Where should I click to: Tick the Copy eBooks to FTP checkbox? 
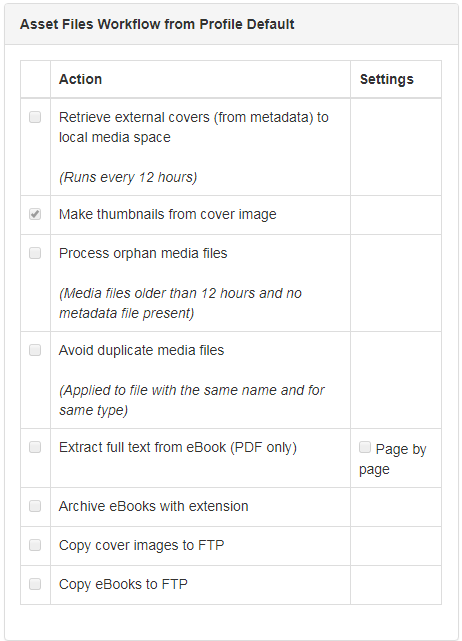click(35, 584)
